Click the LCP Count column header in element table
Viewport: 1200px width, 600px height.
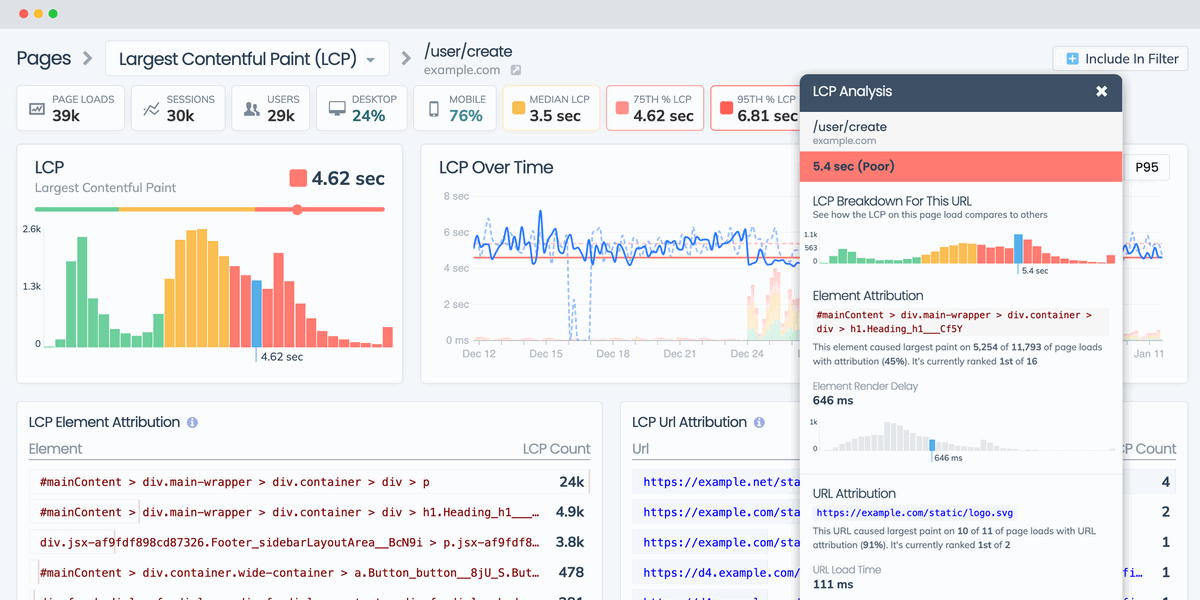tap(556, 449)
